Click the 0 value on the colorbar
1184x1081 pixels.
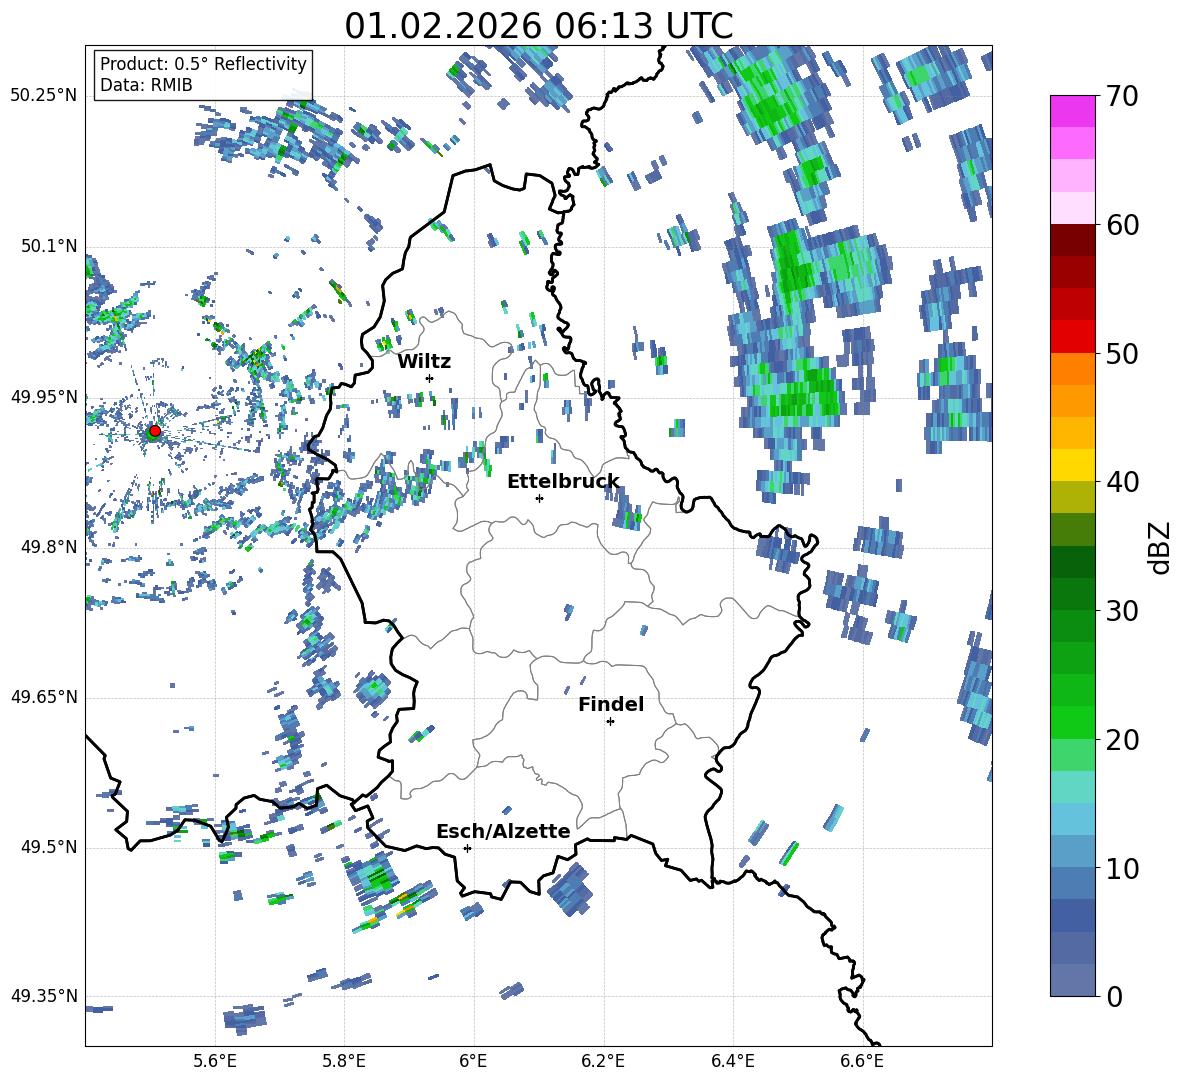1114,996
